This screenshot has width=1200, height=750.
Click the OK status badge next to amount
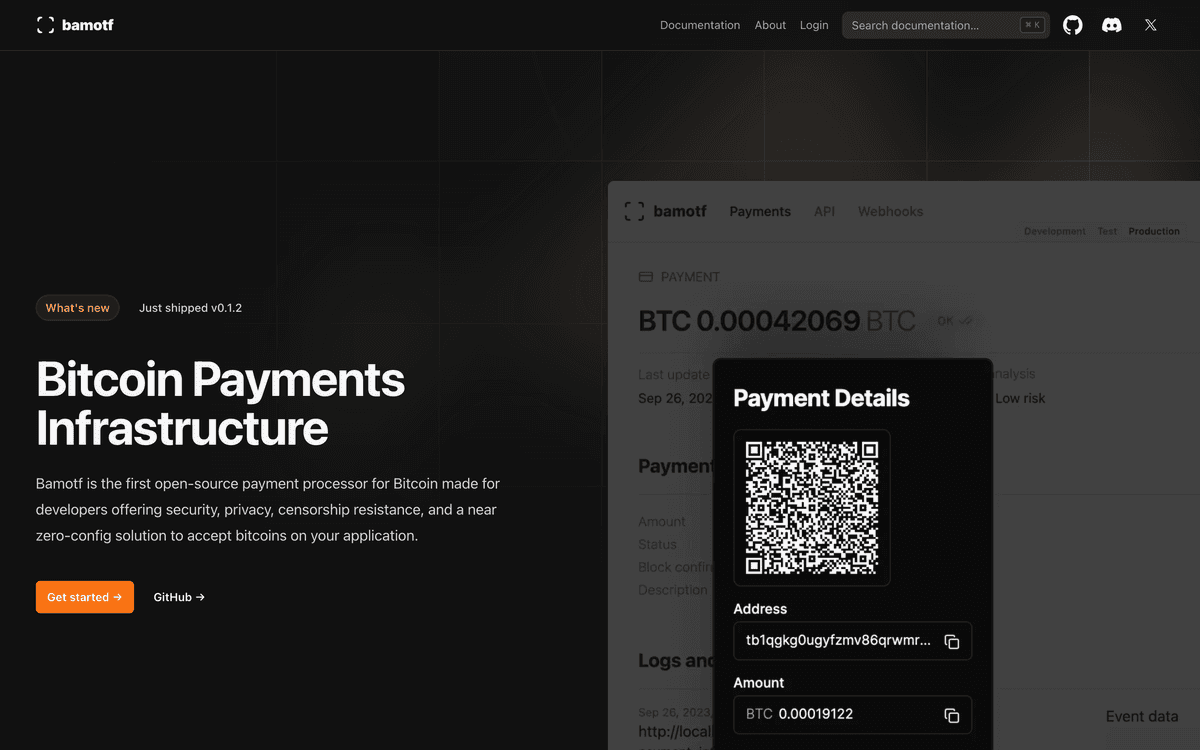(x=955, y=321)
